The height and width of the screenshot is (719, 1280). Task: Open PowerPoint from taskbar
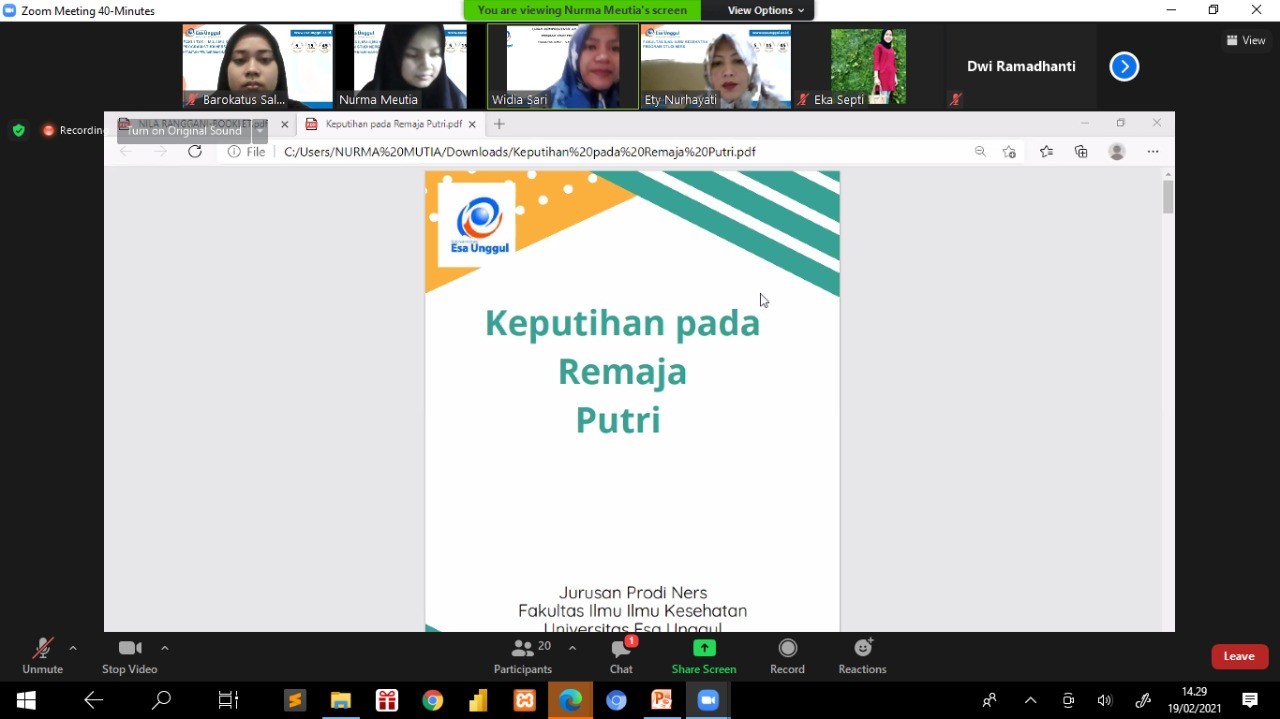pyautogui.click(x=662, y=700)
